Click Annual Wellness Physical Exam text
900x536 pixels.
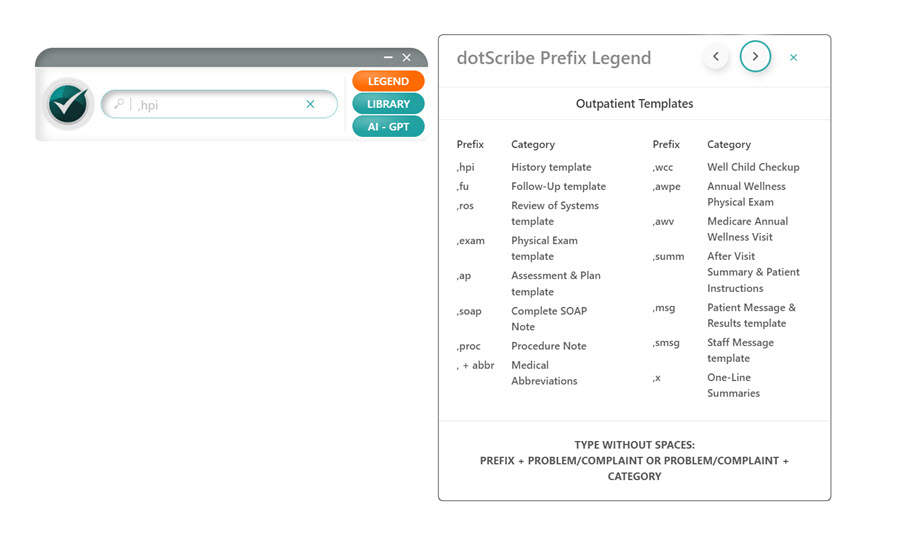tap(746, 194)
